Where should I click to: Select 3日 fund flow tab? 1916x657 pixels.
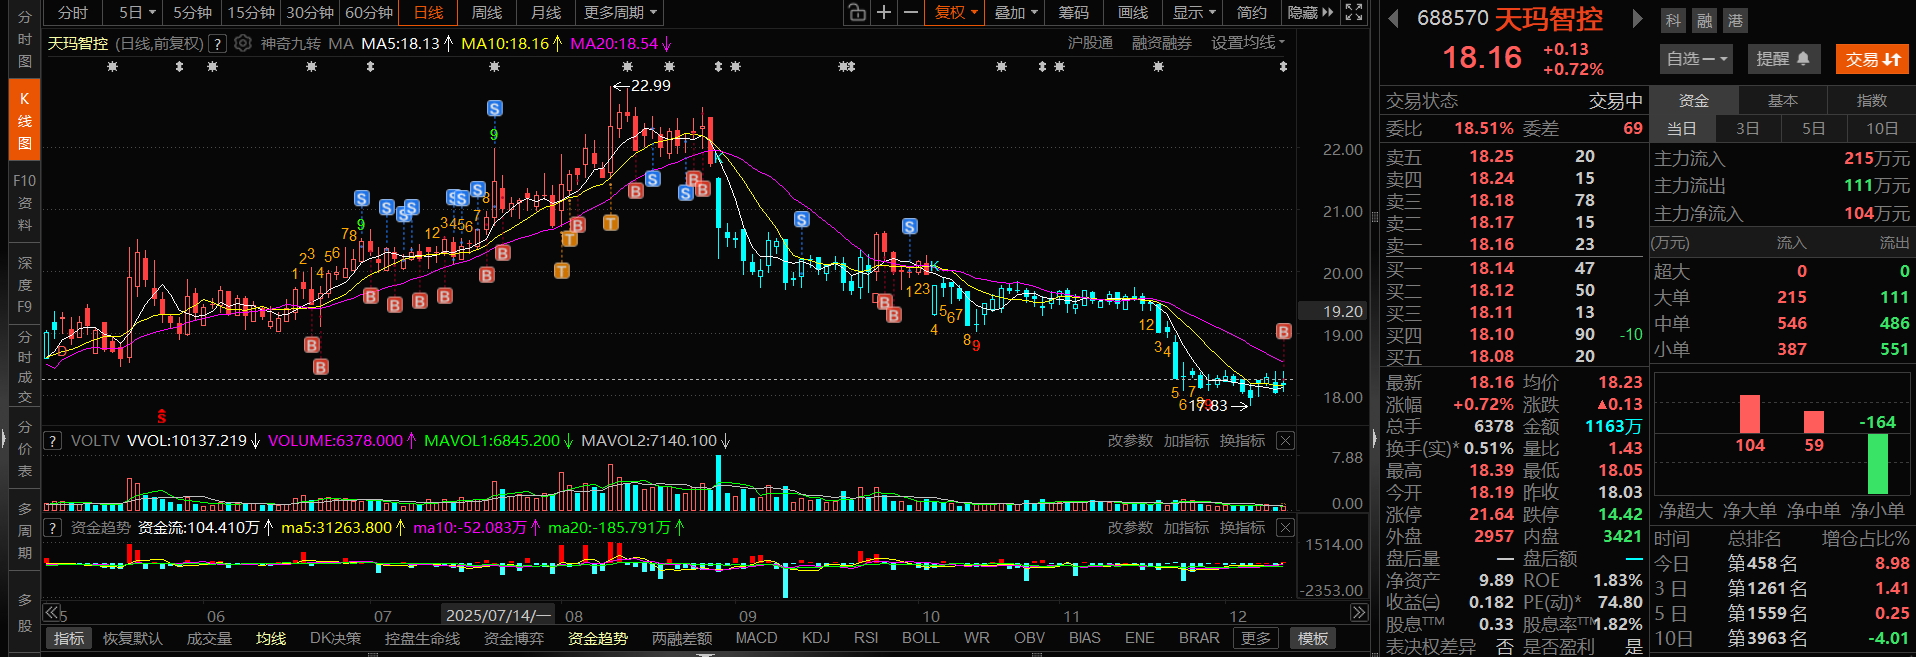click(x=1747, y=128)
